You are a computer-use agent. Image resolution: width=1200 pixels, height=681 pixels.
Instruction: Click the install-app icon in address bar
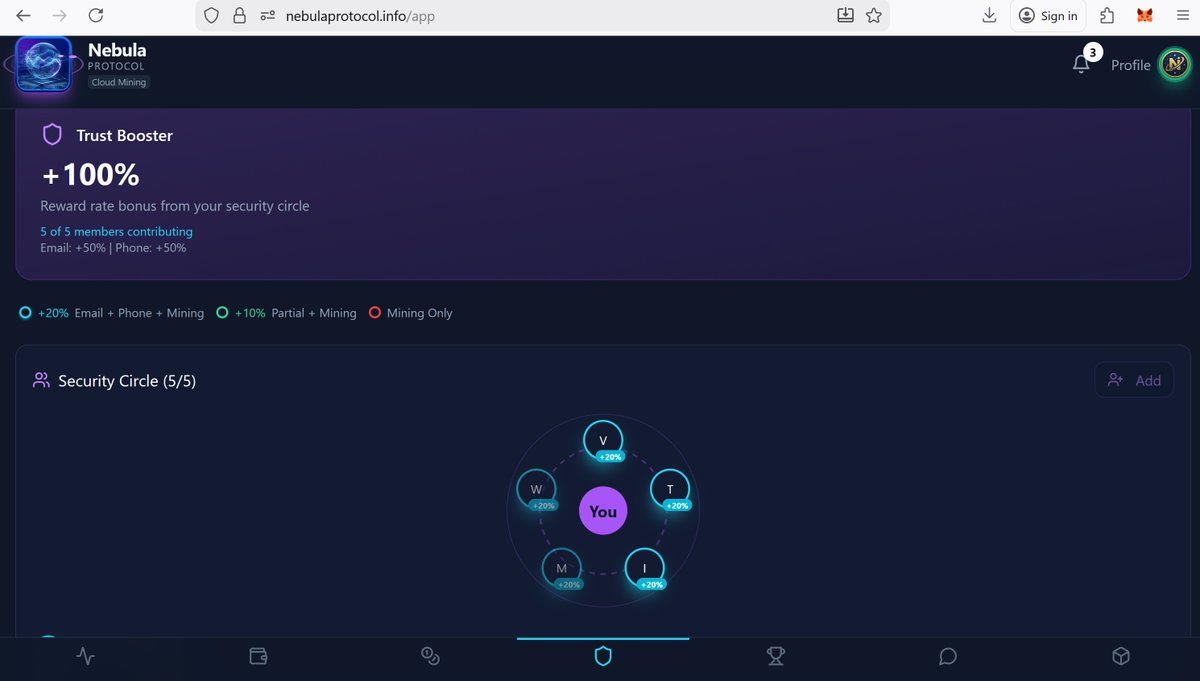click(x=845, y=15)
